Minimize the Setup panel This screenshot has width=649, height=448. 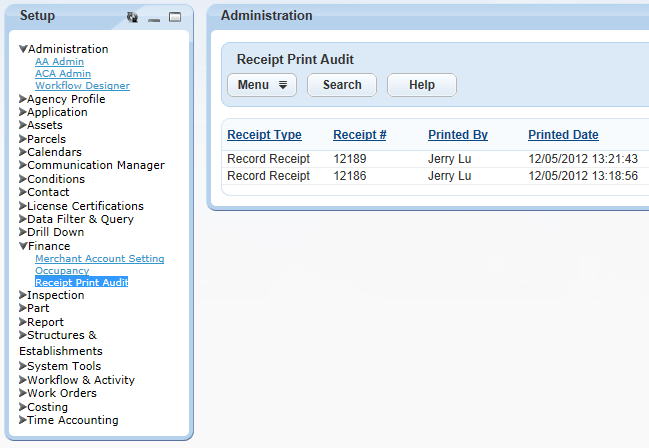(154, 18)
